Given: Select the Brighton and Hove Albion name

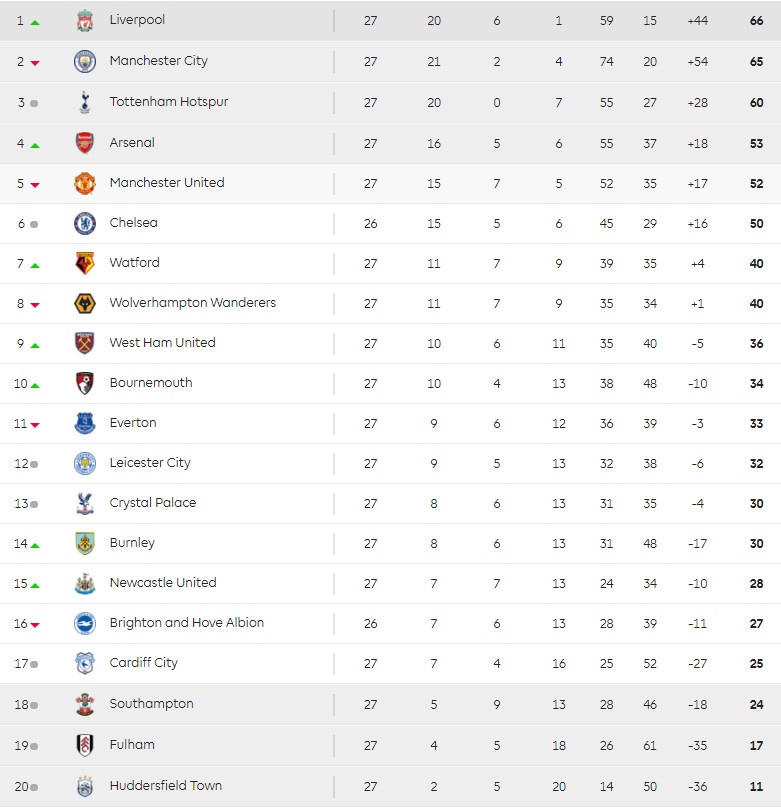Looking at the screenshot, I should tap(187, 623).
